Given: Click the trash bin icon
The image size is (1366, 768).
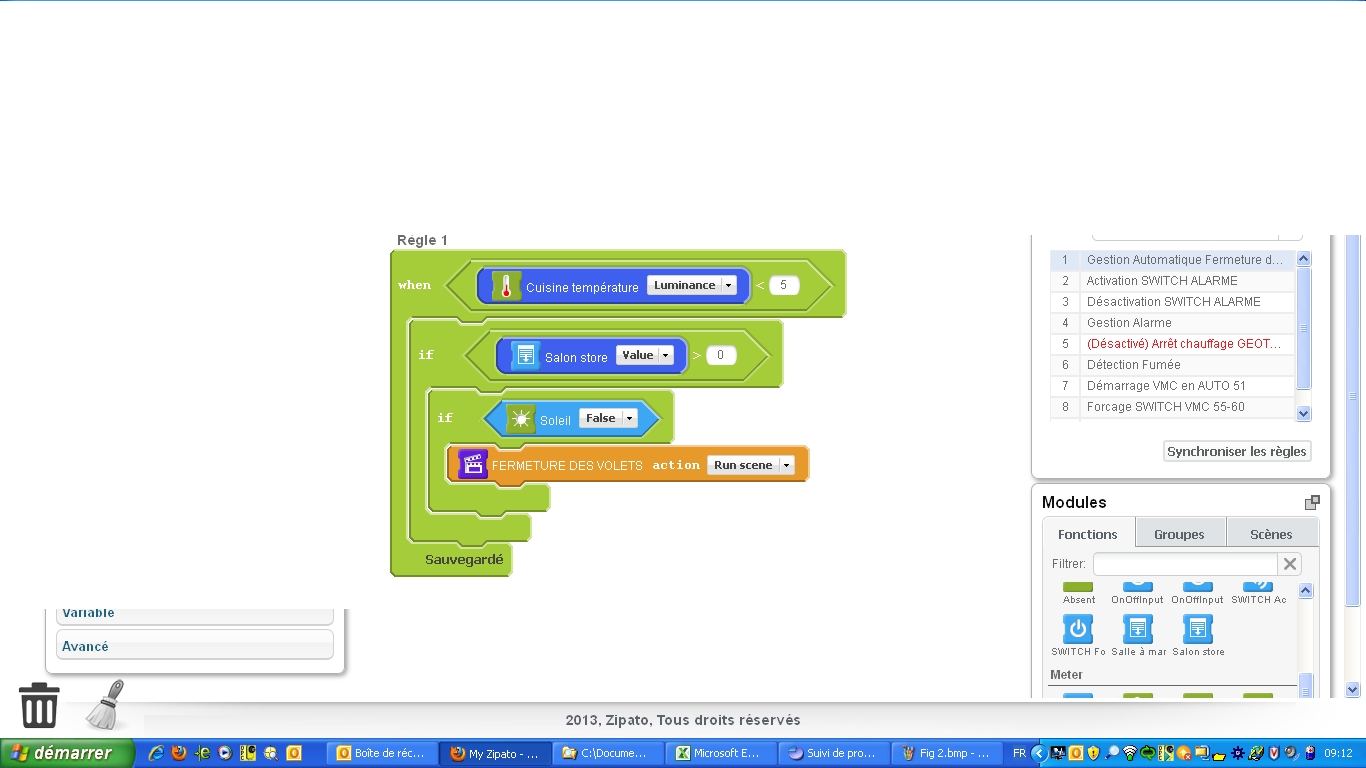Looking at the screenshot, I should 40,705.
